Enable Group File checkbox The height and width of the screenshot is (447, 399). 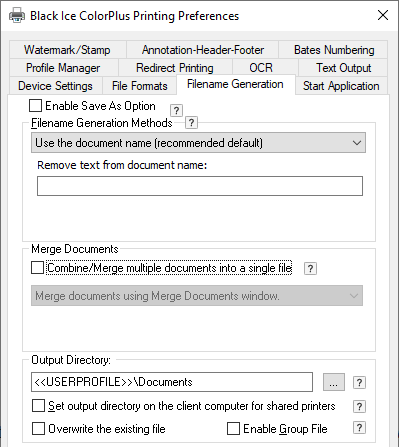tap(233, 429)
